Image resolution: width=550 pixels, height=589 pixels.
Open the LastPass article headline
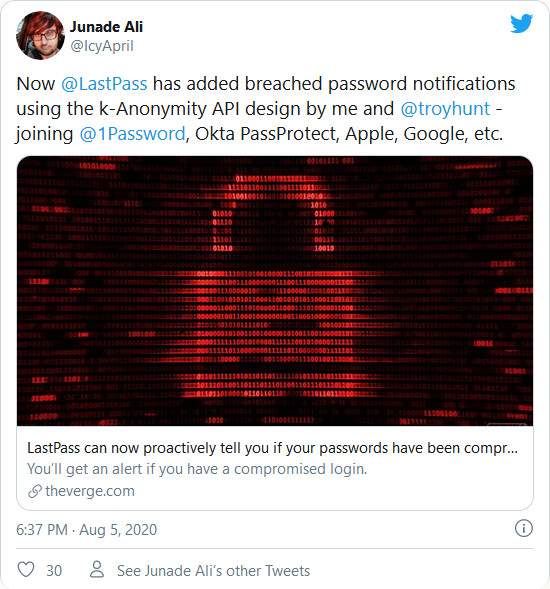pyautogui.click(x=272, y=448)
